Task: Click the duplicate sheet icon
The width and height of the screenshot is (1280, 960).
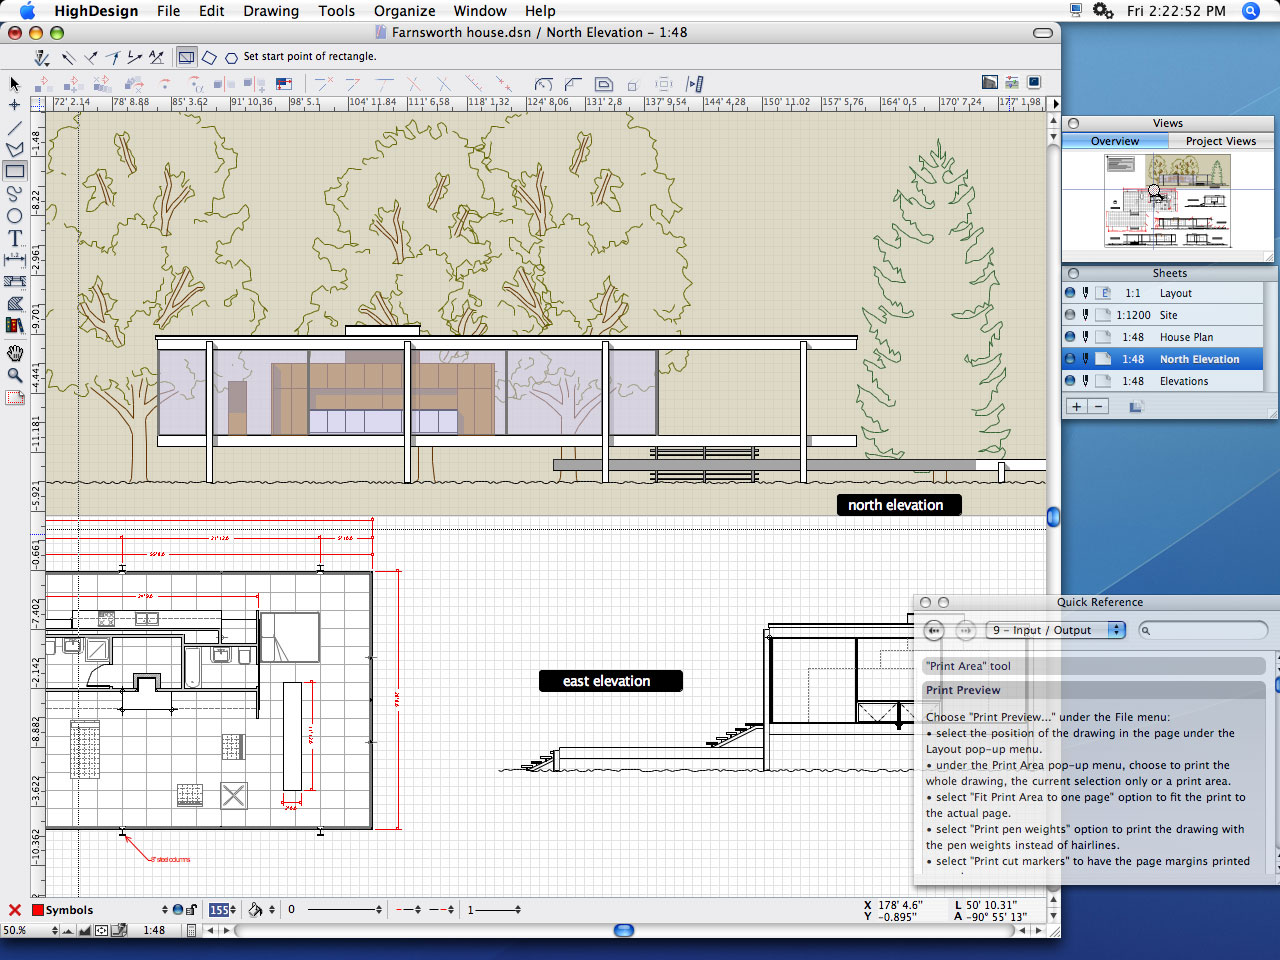Action: point(1136,406)
